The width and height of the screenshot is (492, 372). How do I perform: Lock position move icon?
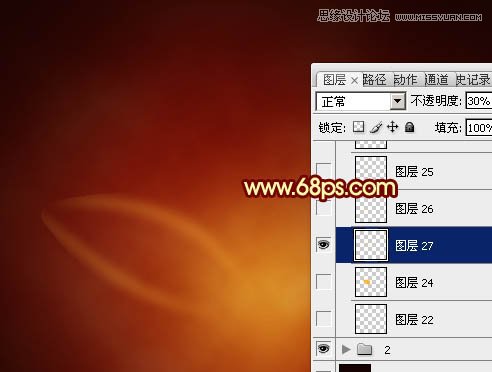pyautogui.click(x=393, y=127)
